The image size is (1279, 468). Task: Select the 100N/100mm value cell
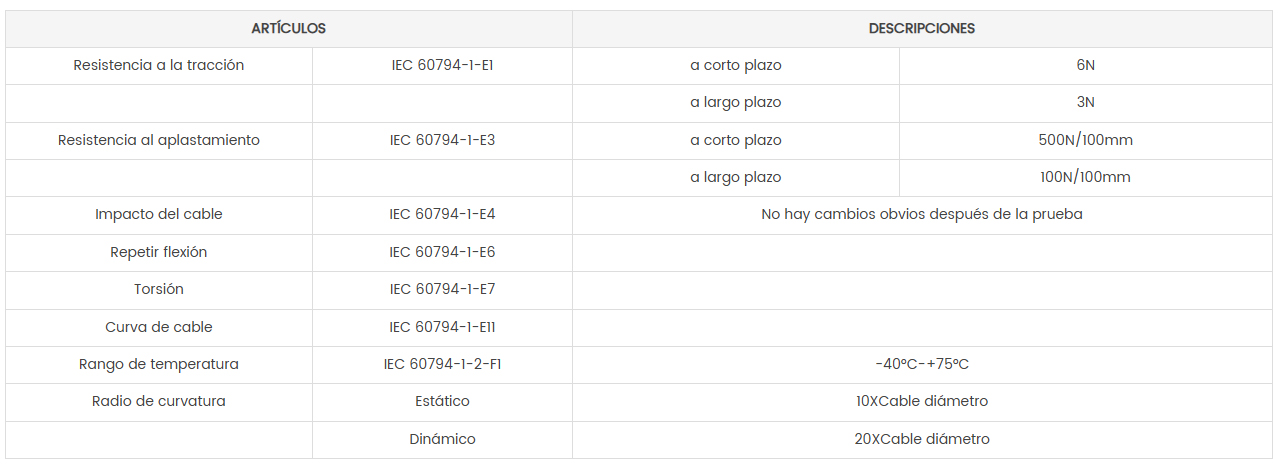tap(1085, 177)
